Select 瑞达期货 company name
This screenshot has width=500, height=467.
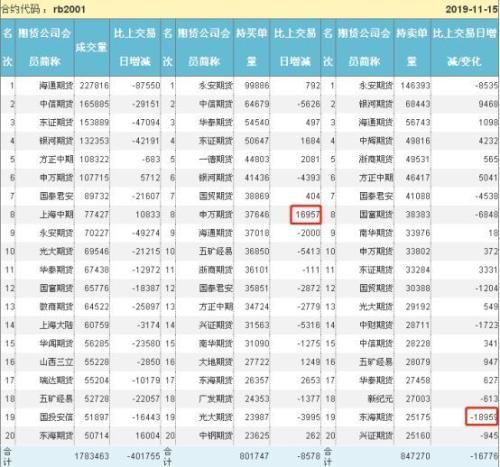pos(56,380)
